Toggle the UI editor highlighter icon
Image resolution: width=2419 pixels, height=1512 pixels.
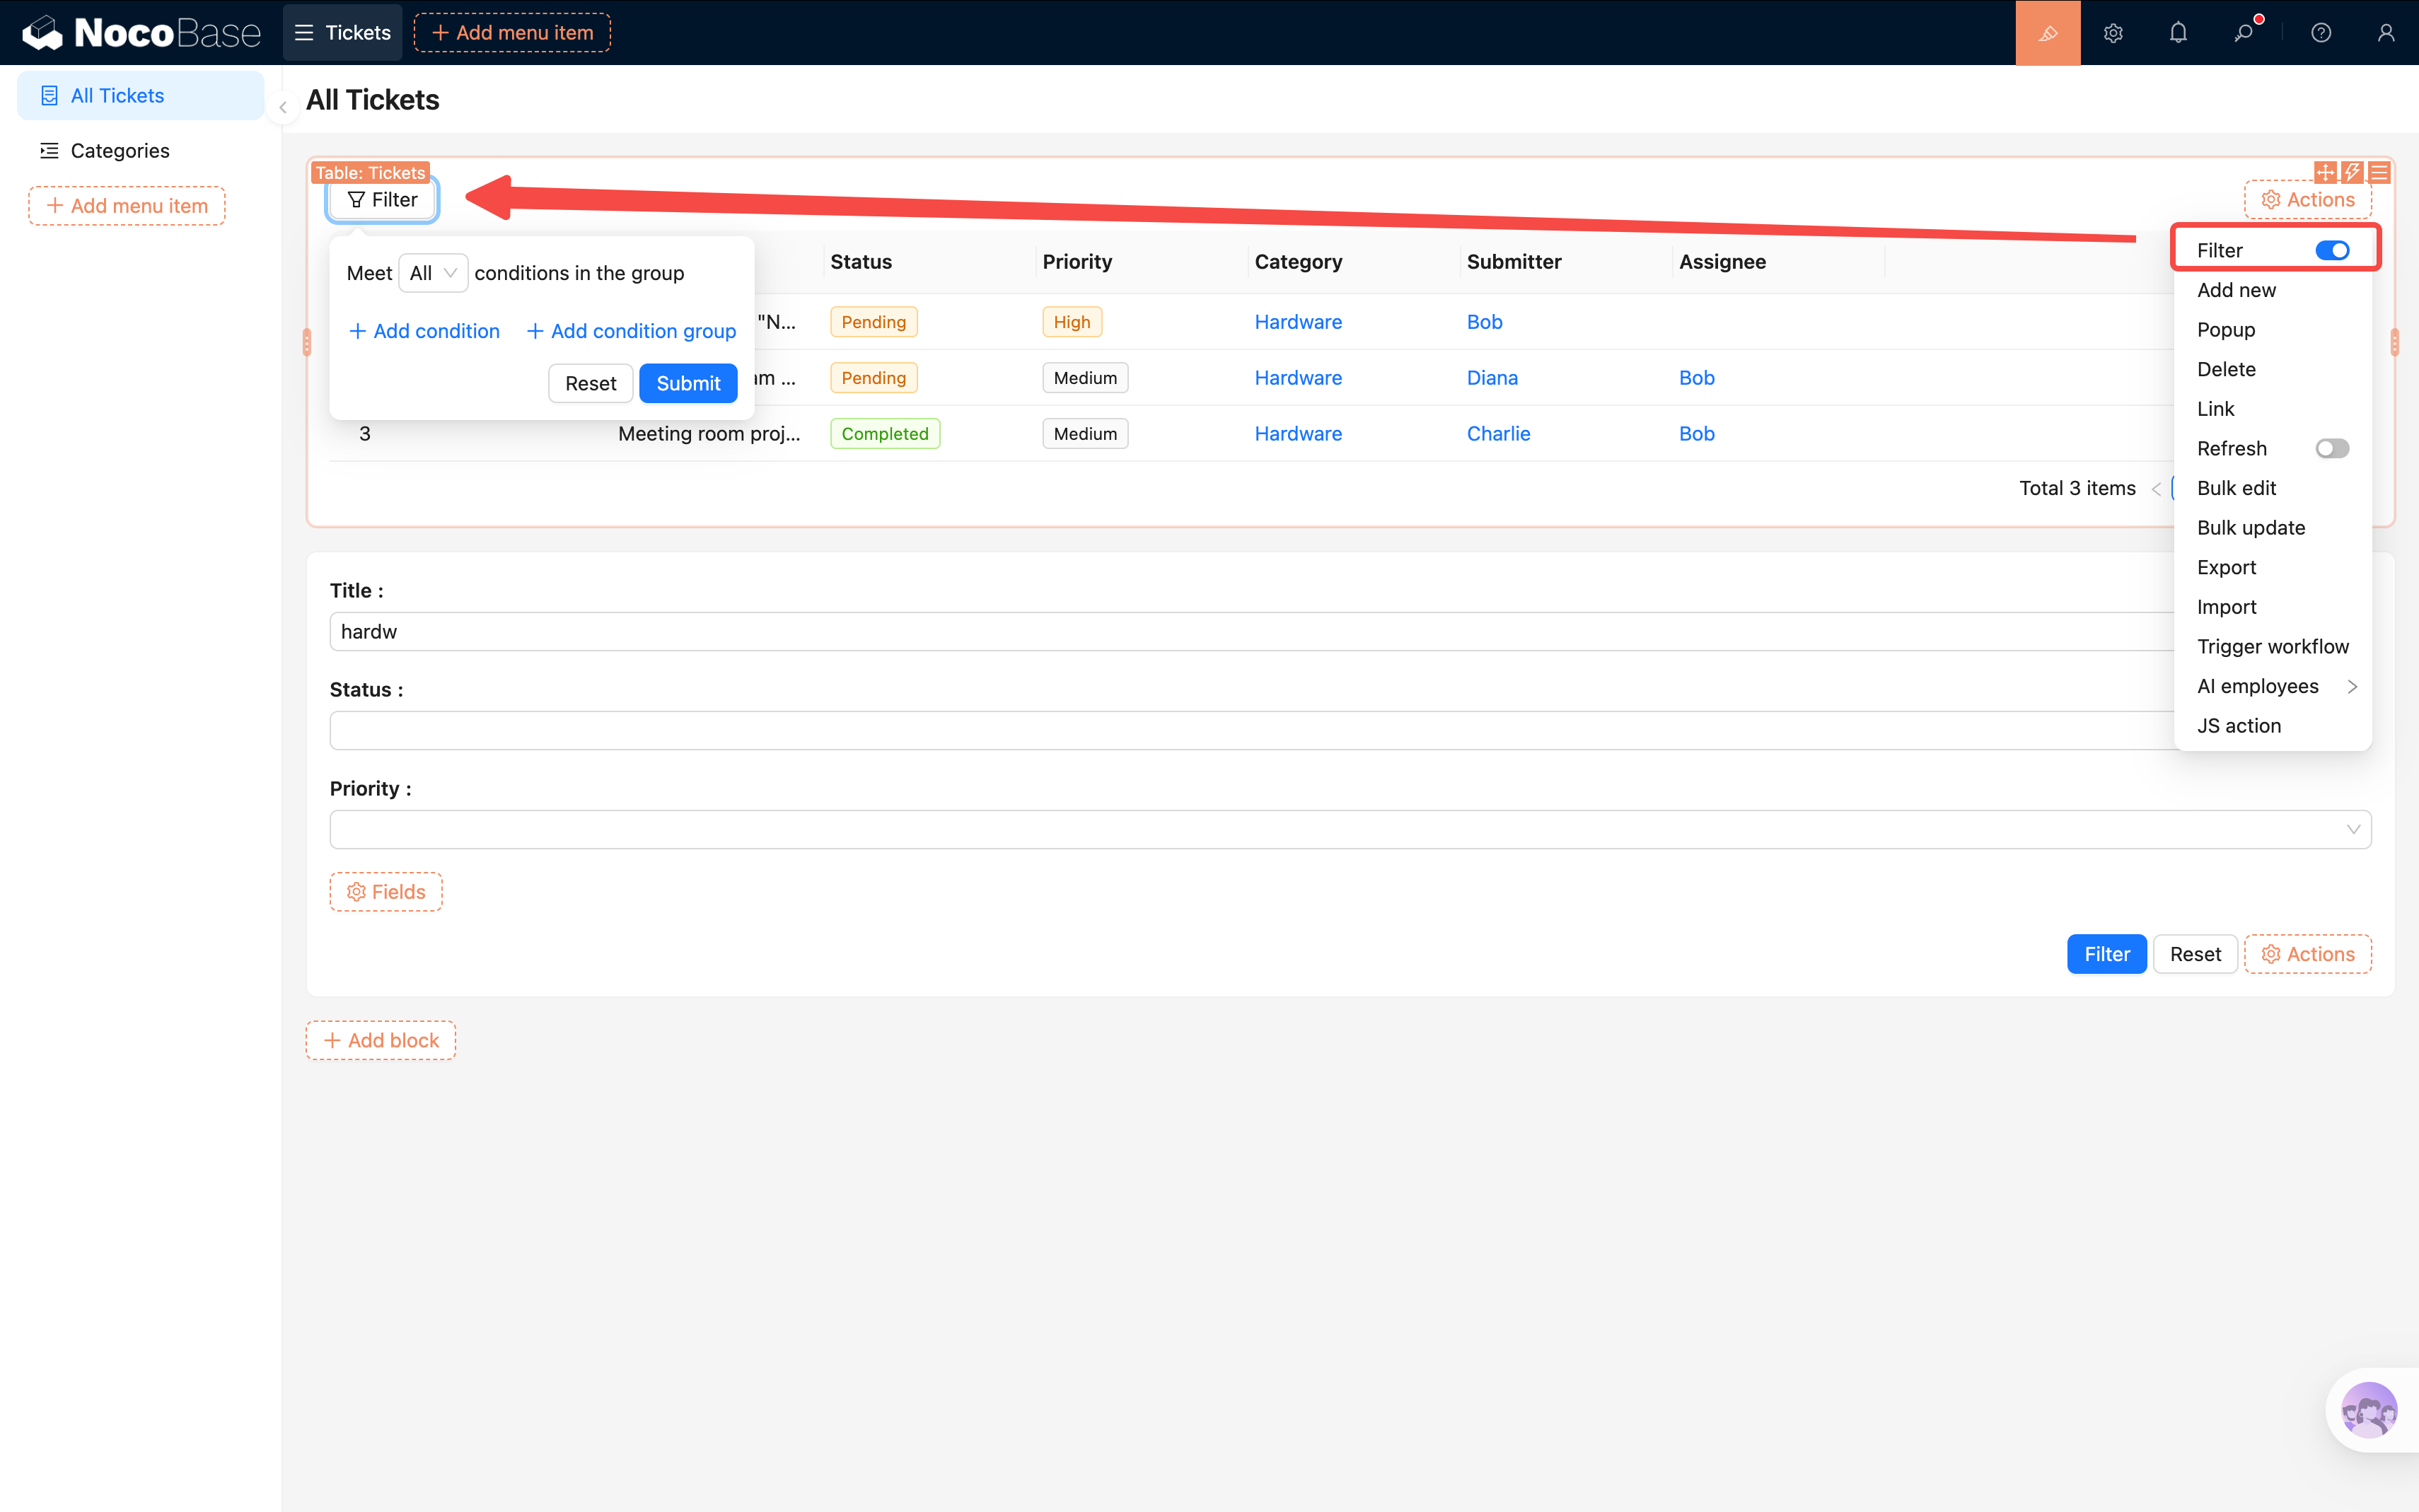click(2047, 33)
